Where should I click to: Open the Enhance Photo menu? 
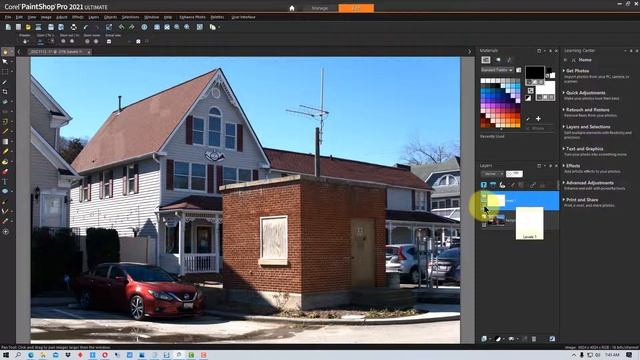[x=192, y=17]
